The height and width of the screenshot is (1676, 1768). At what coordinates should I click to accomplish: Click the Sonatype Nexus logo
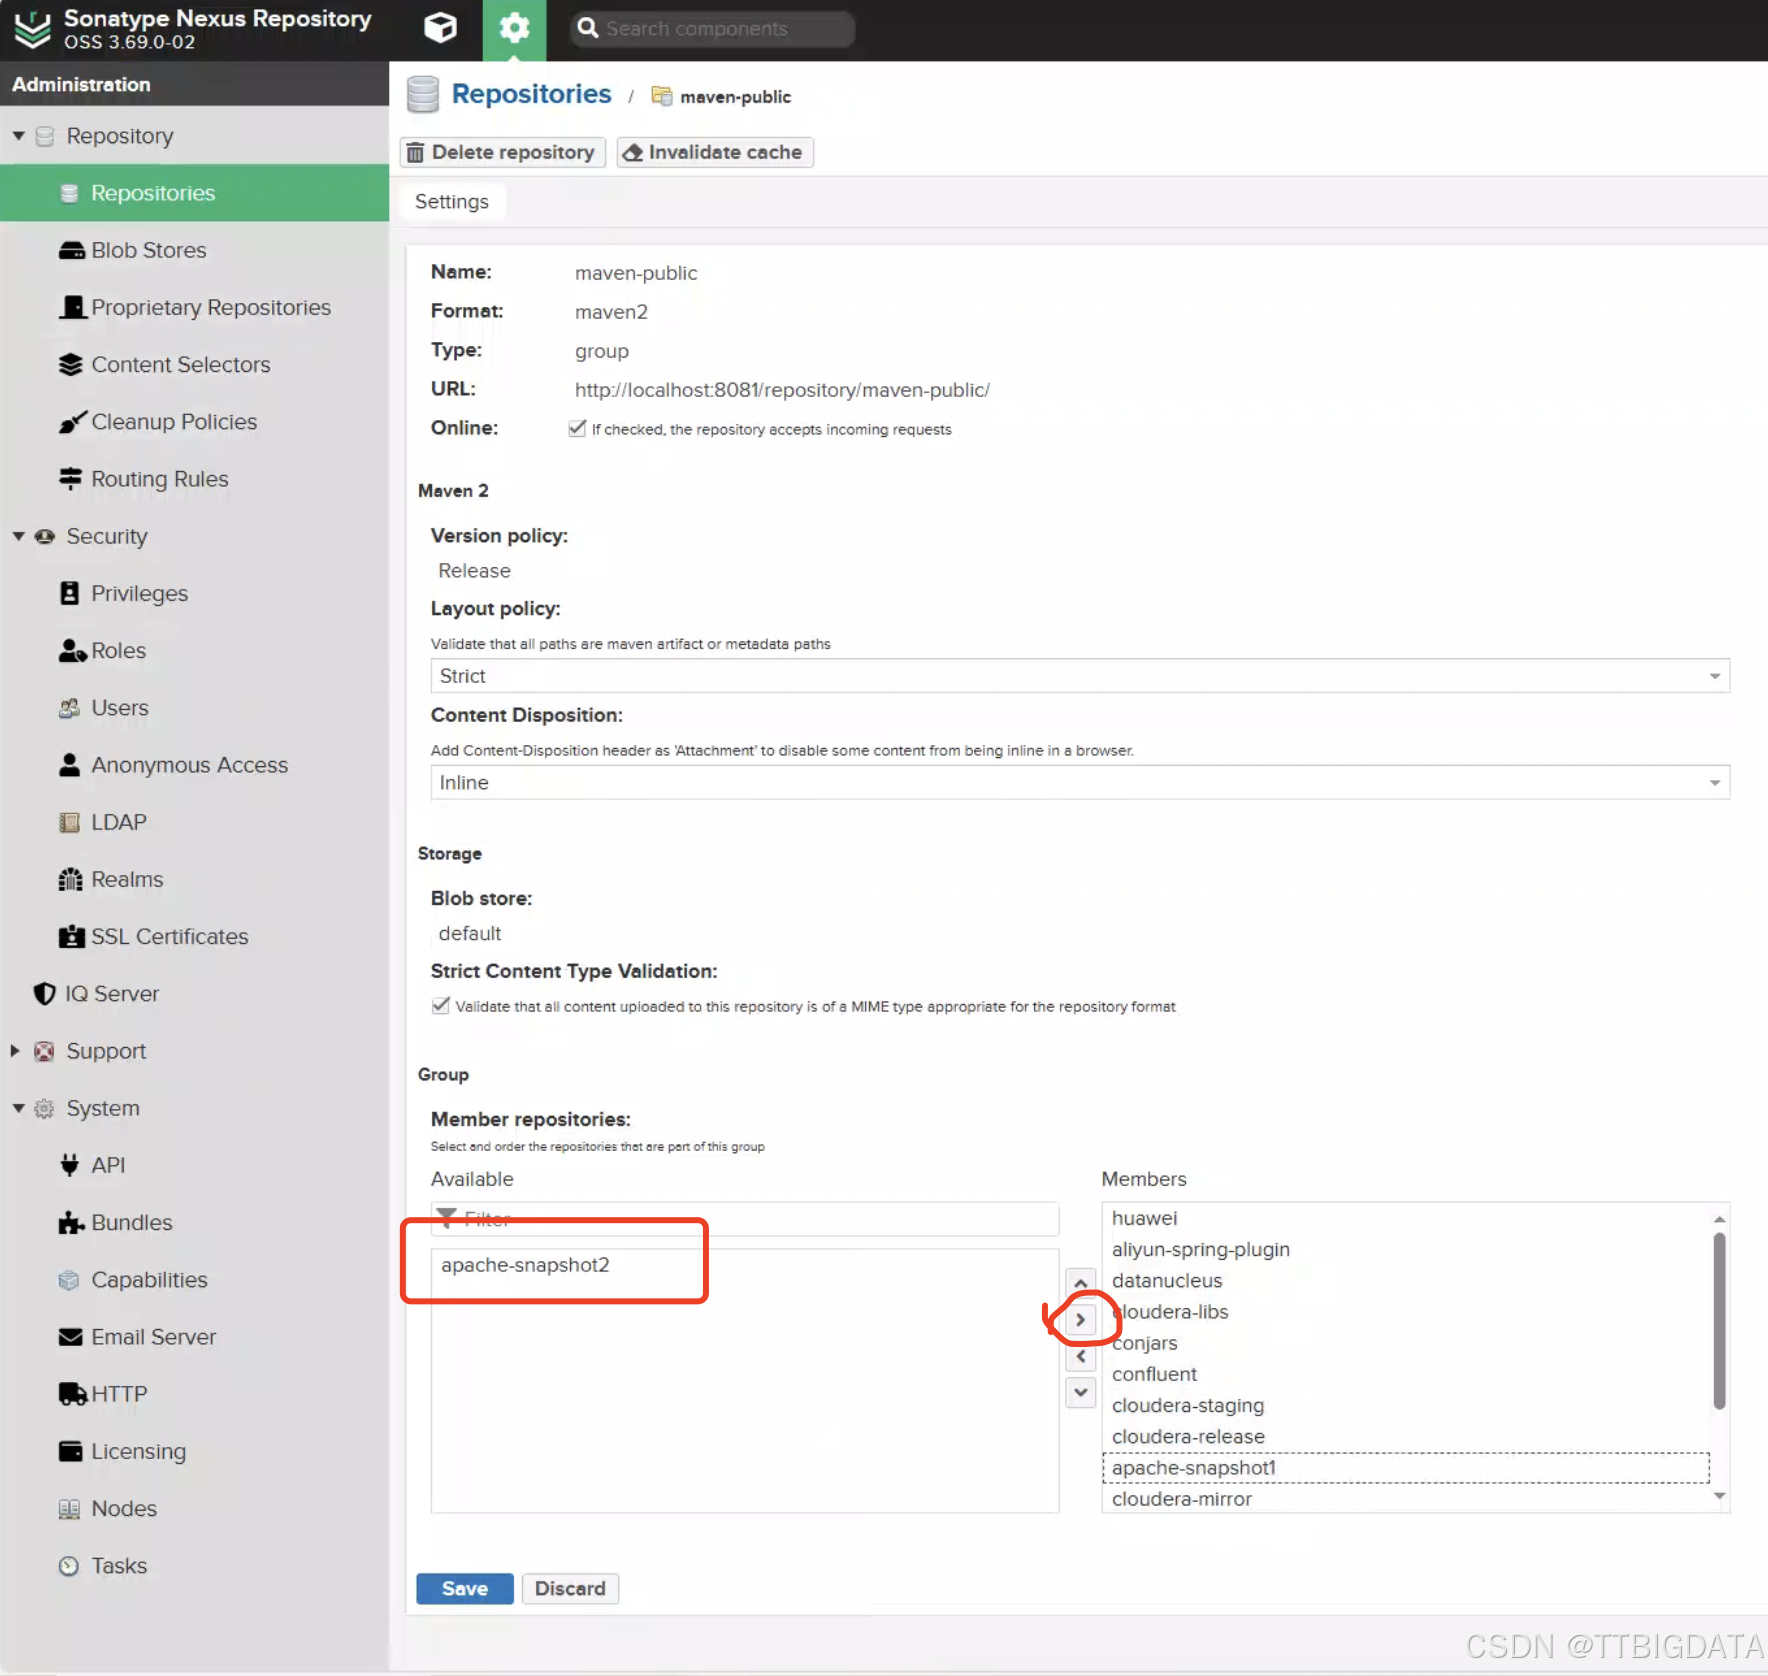[x=32, y=29]
